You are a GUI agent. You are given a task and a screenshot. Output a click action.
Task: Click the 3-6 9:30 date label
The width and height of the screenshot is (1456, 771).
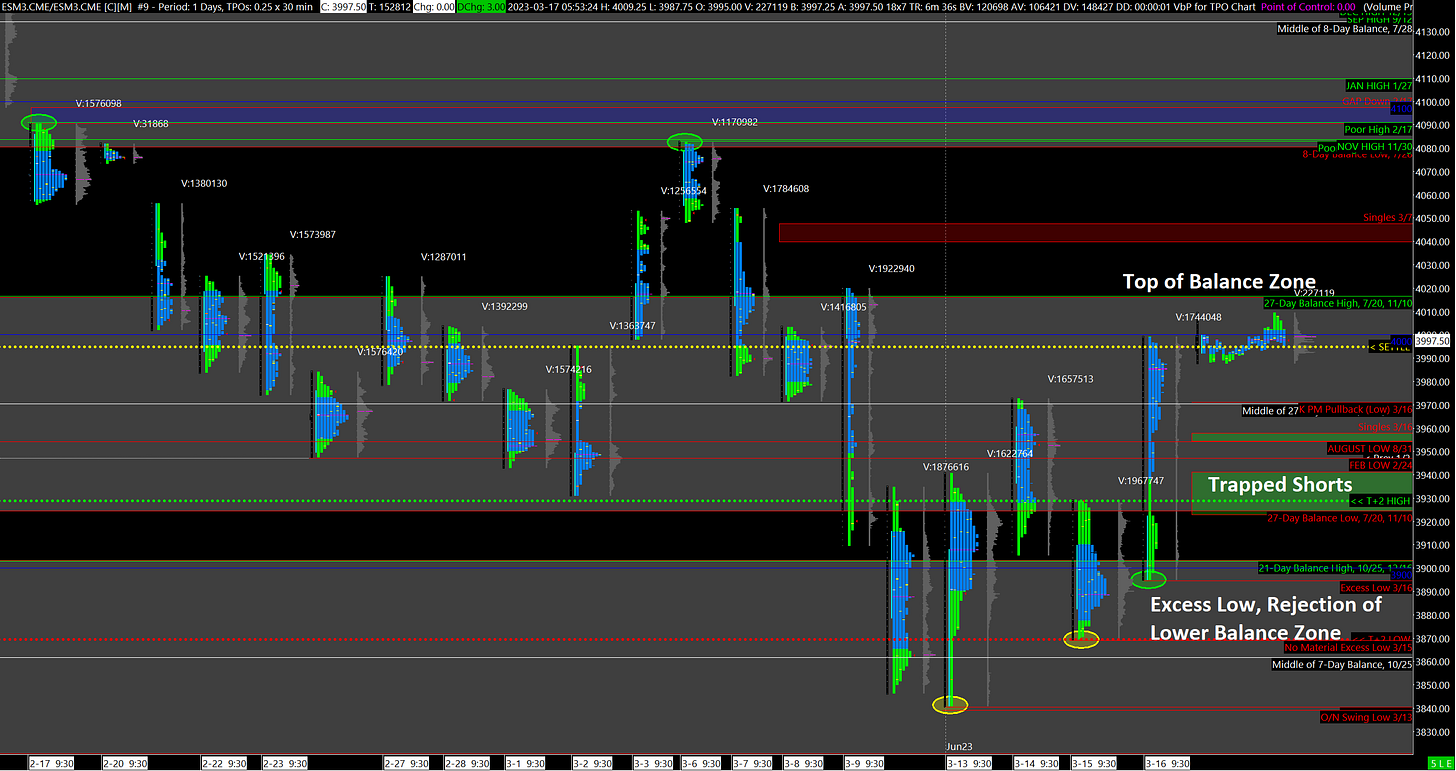[x=703, y=763]
